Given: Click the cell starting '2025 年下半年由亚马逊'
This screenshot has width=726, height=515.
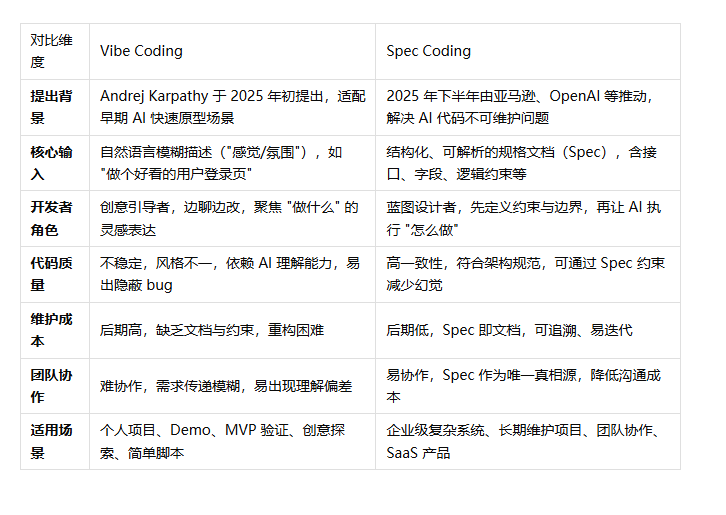Looking at the screenshot, I should 528,107.
